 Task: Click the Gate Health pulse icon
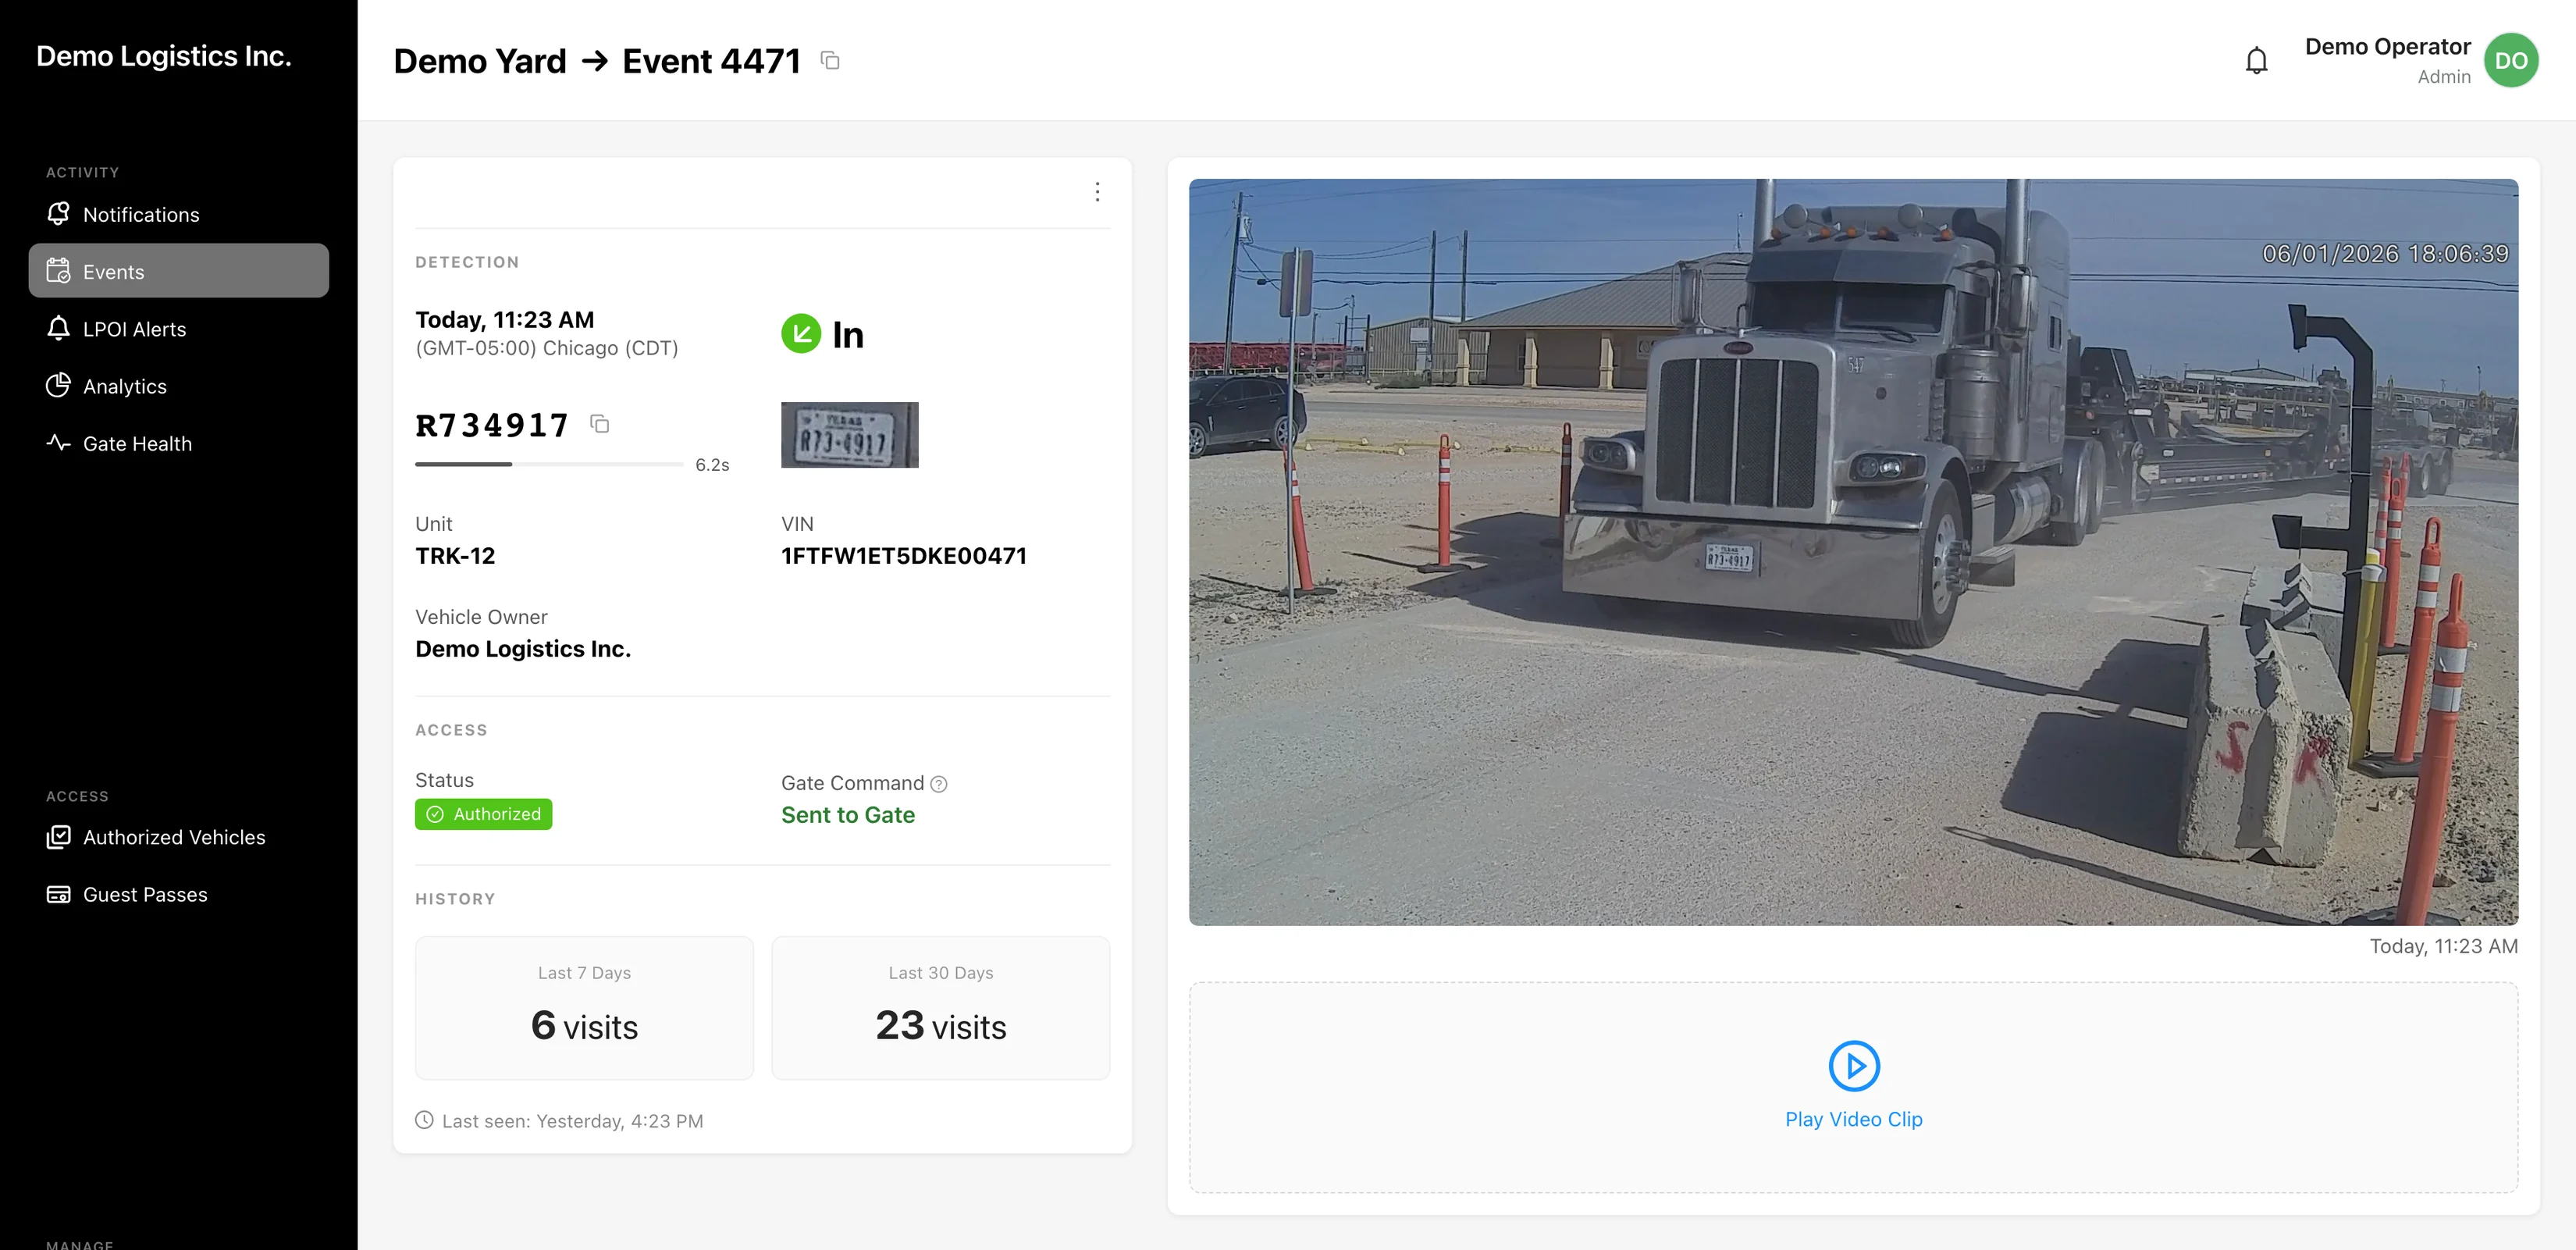[58, 442]
